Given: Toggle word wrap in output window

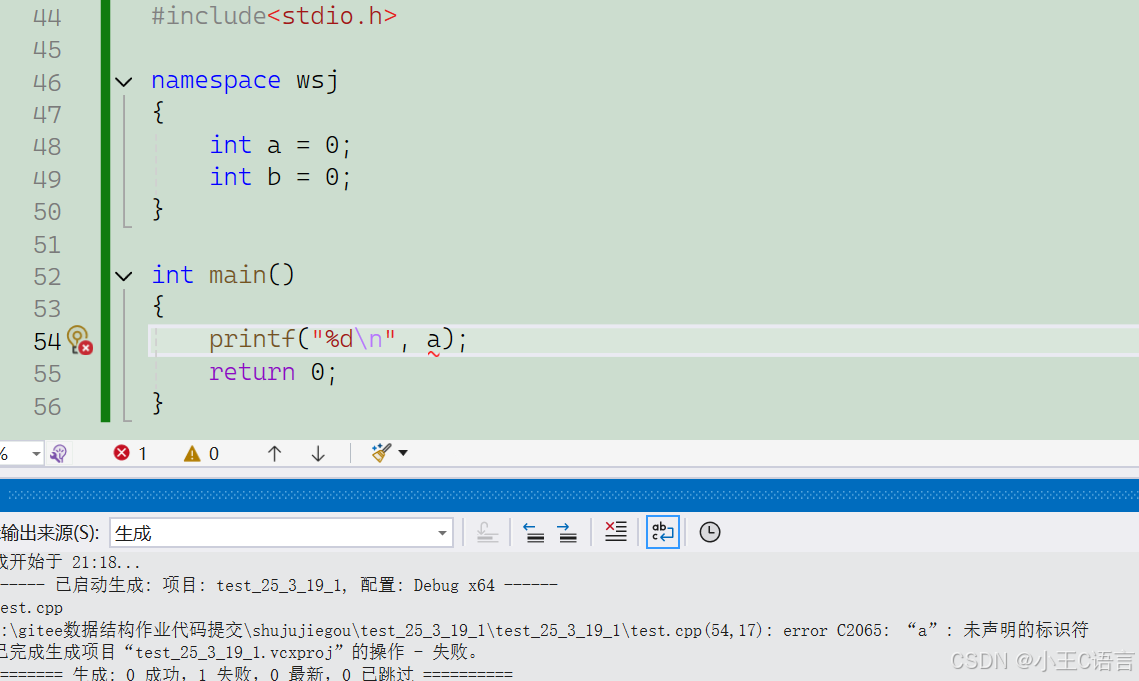Looking at the screenshot, I should (x=662, y=532).
